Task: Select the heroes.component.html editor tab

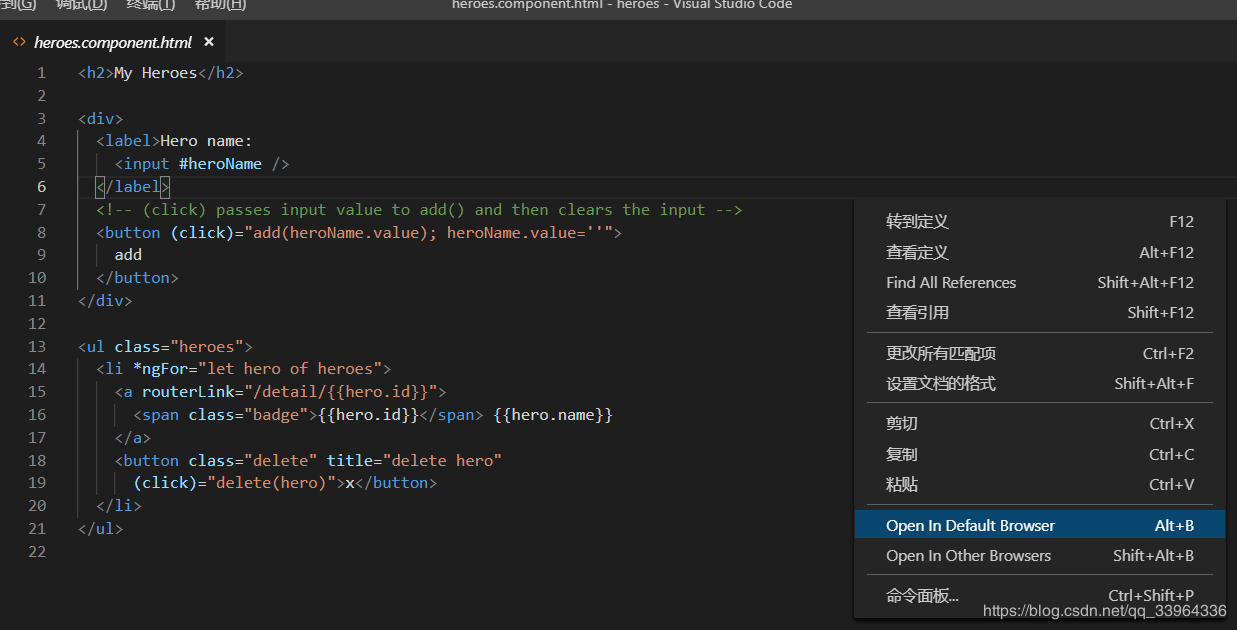Action: (112, 42)
